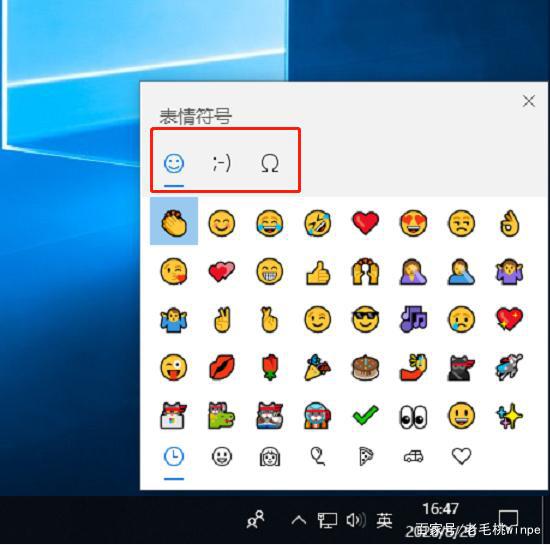550x545 pixels.
Task: Insert the kiss lips mark emoji
Action: (222, 368)
